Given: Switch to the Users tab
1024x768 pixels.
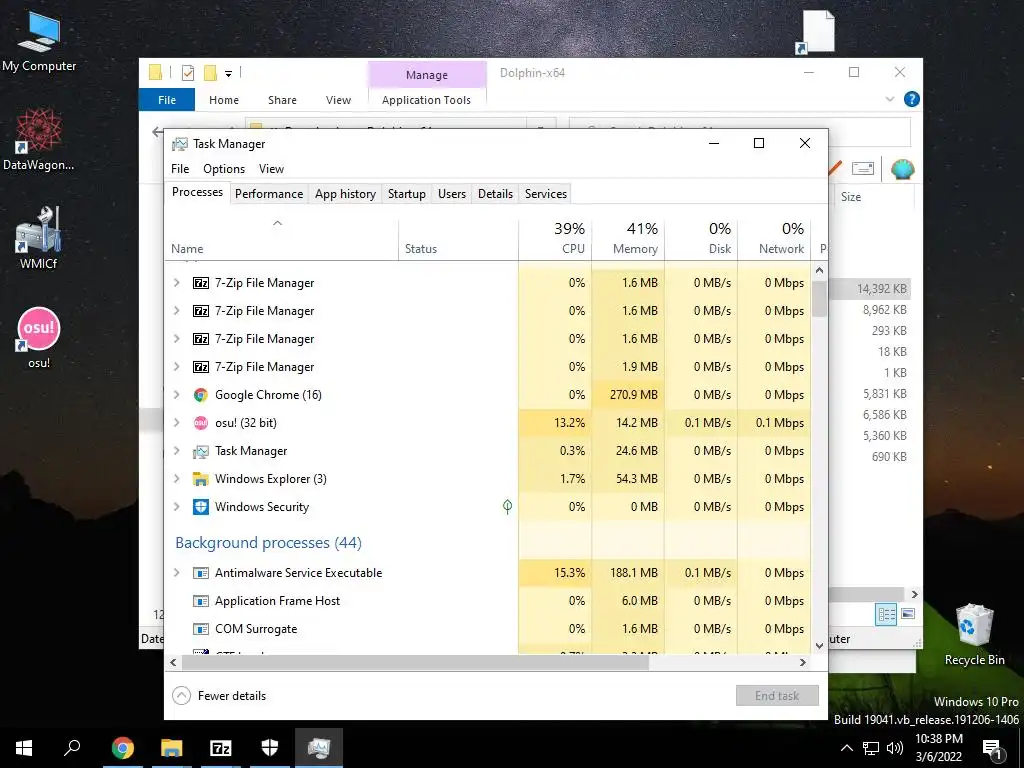Looking at the screenshot, I should click(x=452, y=194).
